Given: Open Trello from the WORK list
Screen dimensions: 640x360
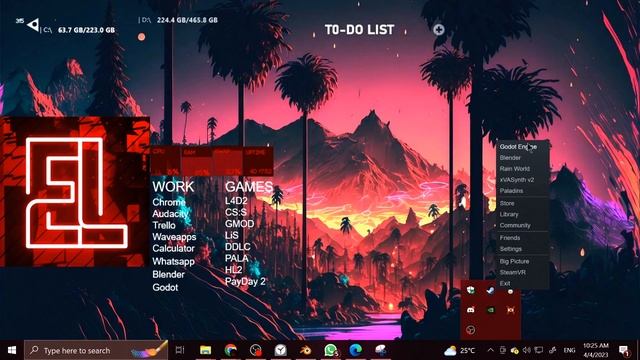Looking at the screenshot, I should (x=164, y=225).
